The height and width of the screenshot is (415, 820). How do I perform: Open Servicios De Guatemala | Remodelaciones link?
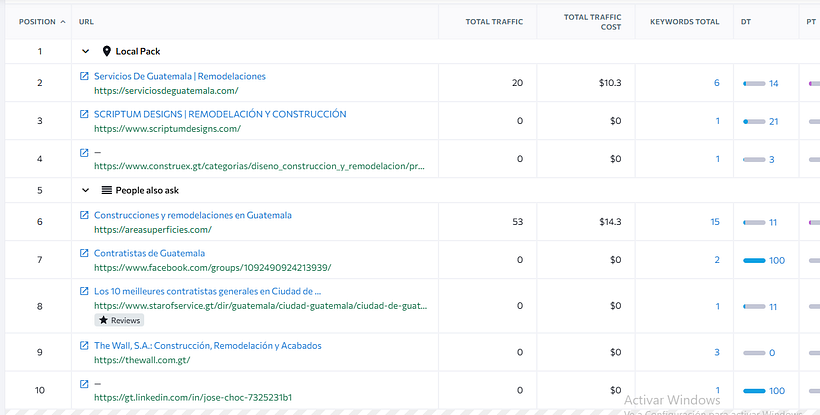click(179, 76)
